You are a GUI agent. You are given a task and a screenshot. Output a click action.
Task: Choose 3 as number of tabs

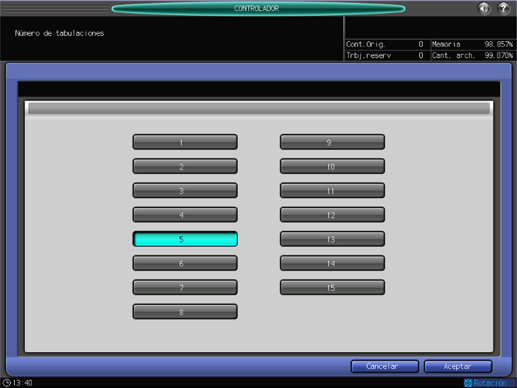(x=185, y=191)
